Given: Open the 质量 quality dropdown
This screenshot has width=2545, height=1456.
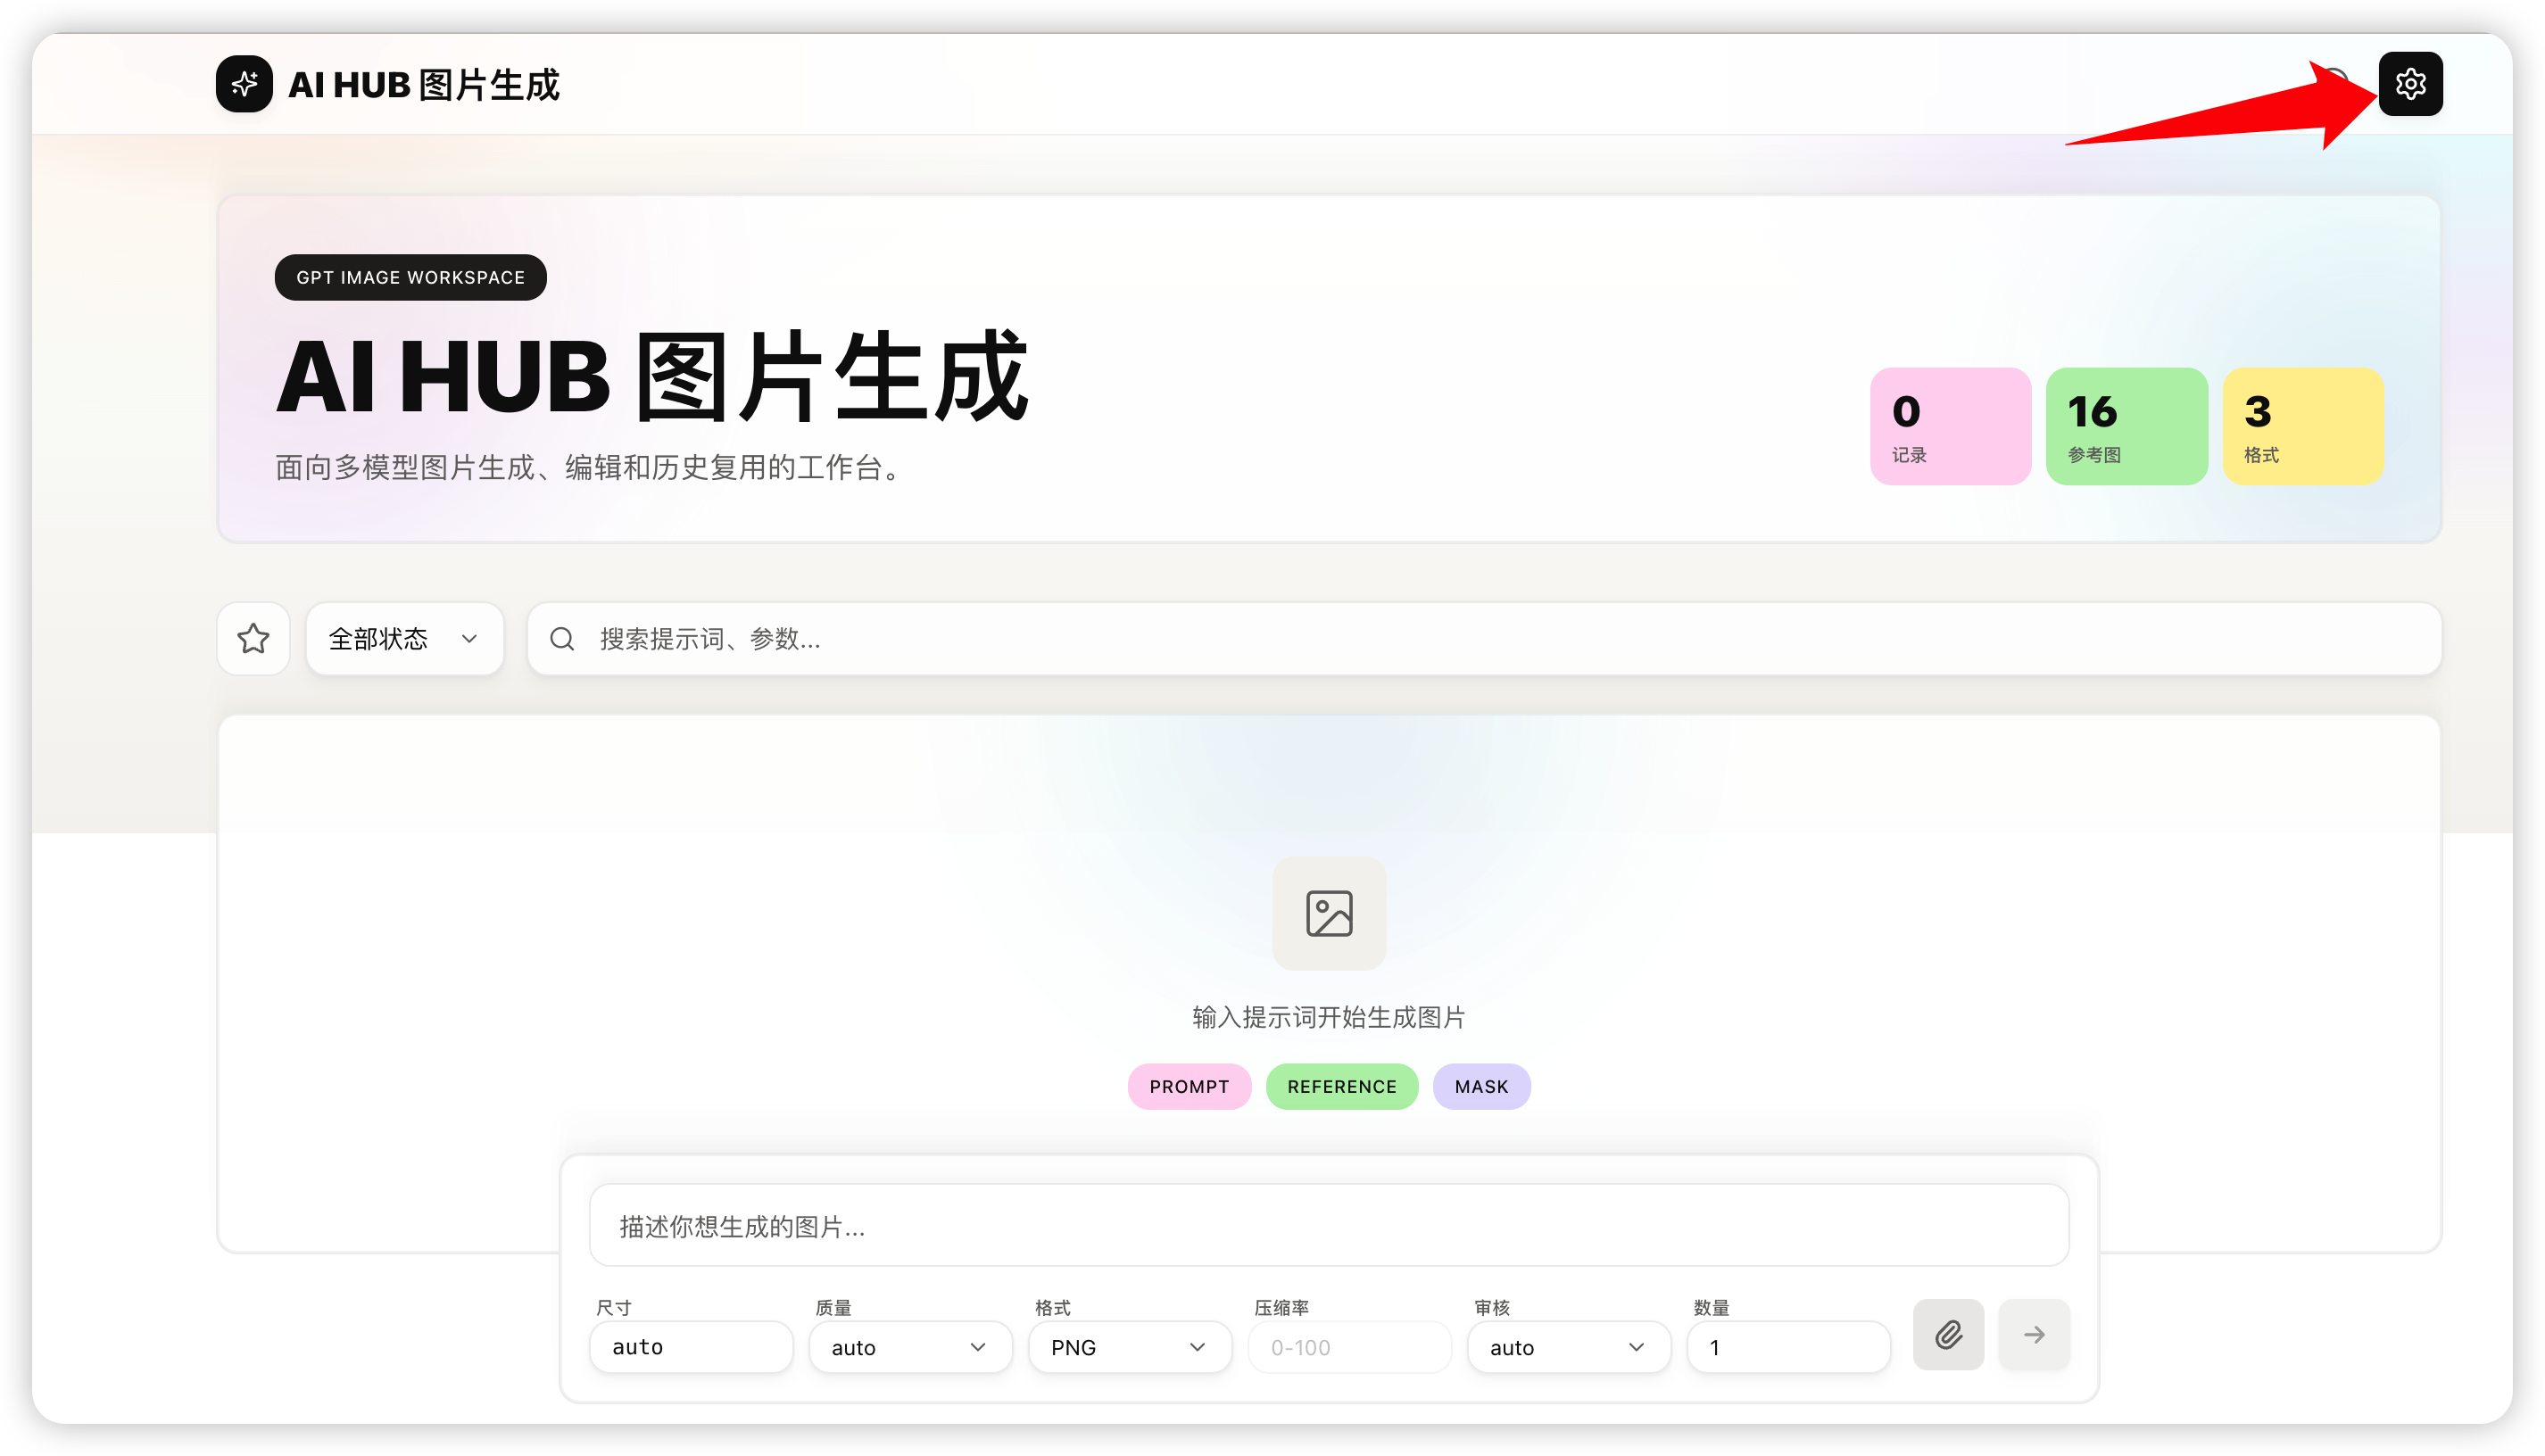Looking at the screenshot, I should [910, 1347].
